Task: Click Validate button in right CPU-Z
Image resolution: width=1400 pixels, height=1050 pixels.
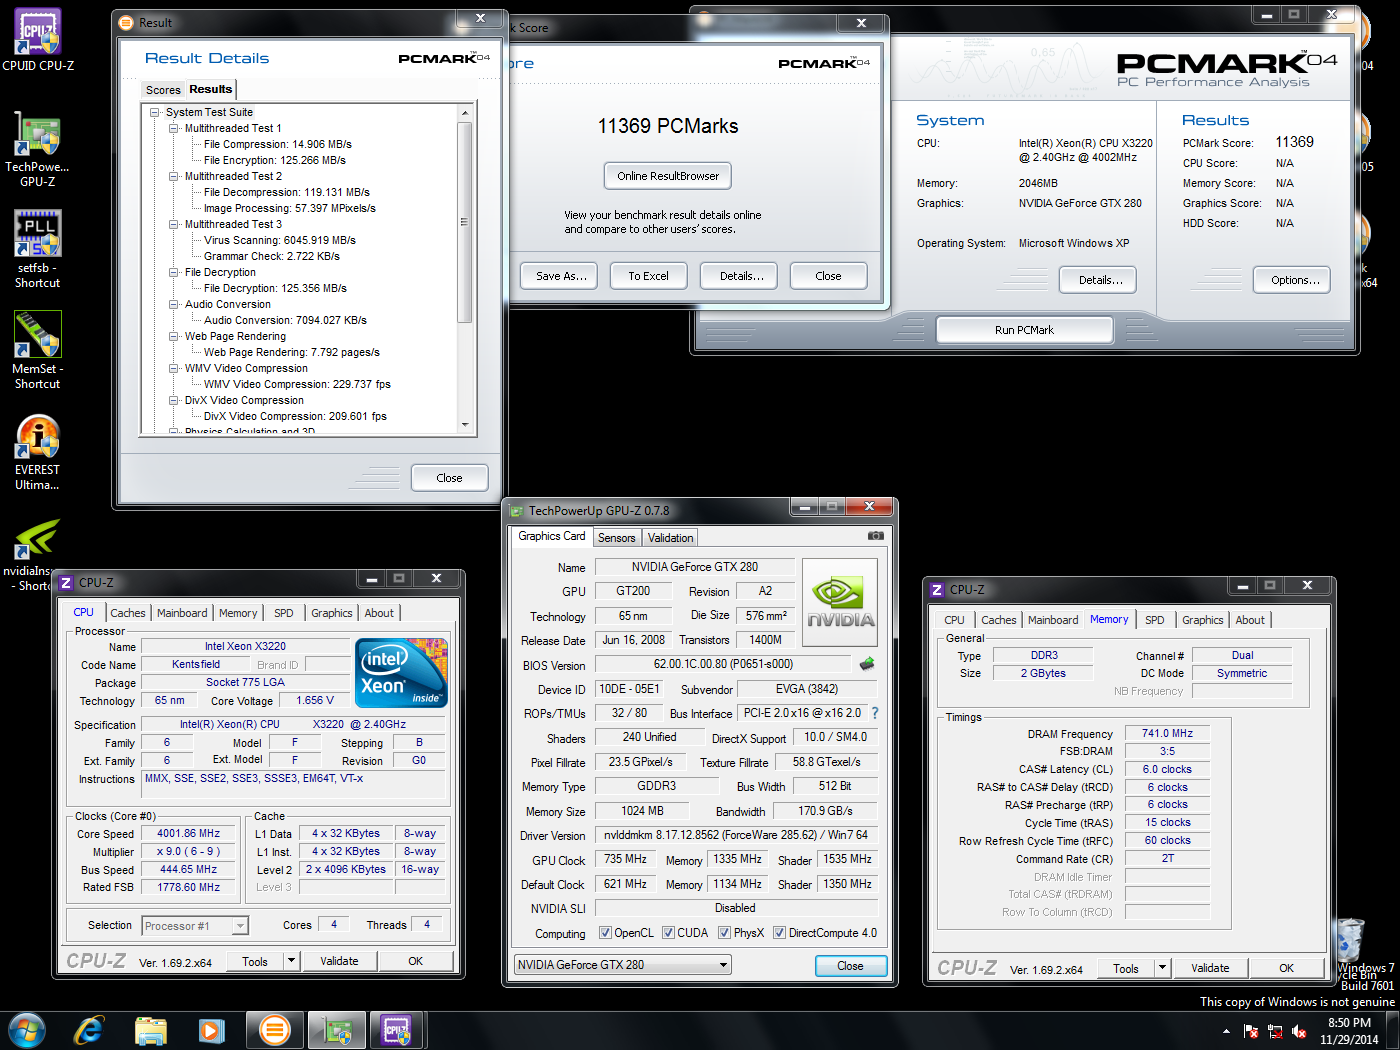Action: tap(1210, 968)
